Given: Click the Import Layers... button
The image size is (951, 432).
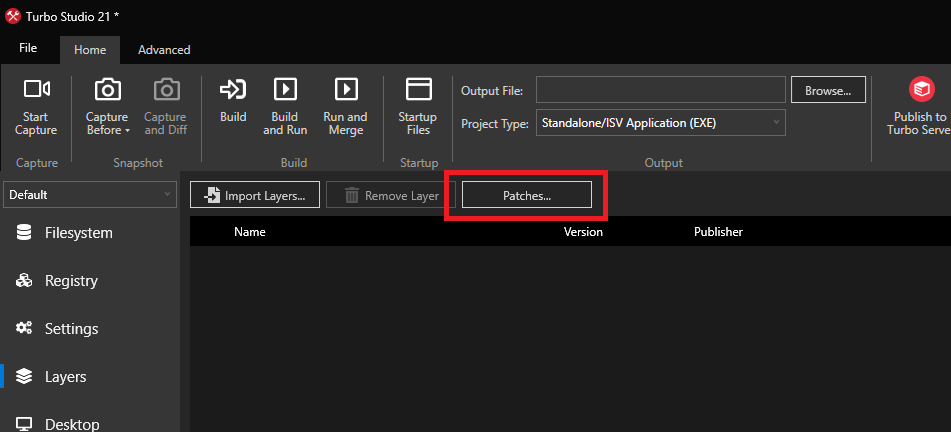Looking at the screenshot, I should (255, 195).
